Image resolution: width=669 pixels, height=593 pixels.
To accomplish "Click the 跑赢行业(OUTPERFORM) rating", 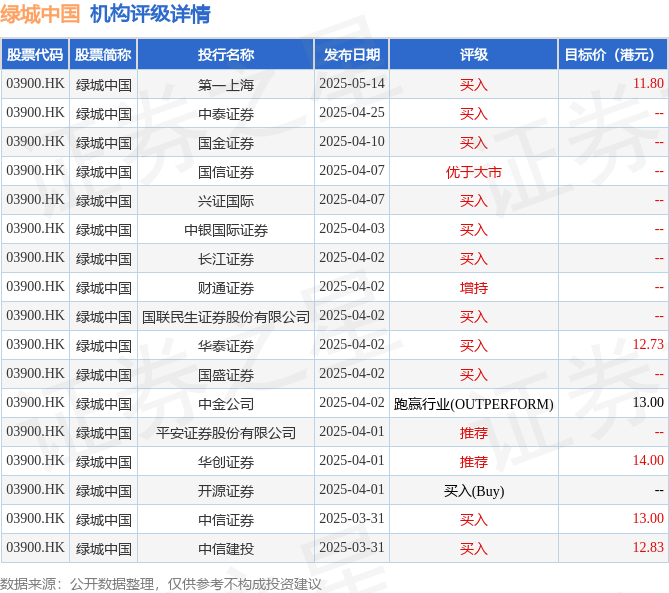I will point(474,404).
